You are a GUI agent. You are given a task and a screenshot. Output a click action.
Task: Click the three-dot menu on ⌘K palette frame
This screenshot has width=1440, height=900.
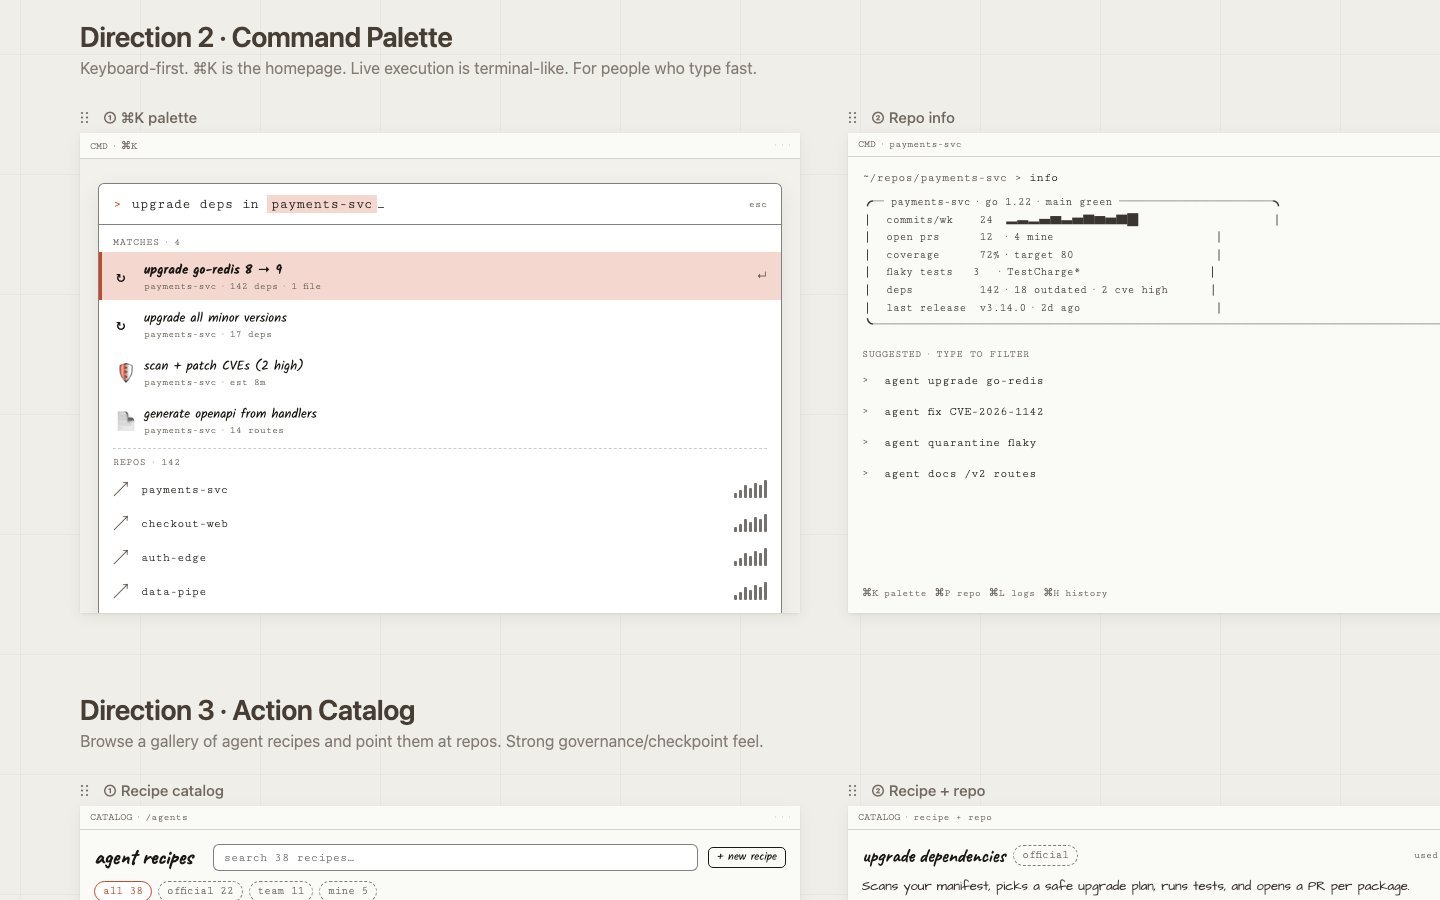click(x=782, y=146)
